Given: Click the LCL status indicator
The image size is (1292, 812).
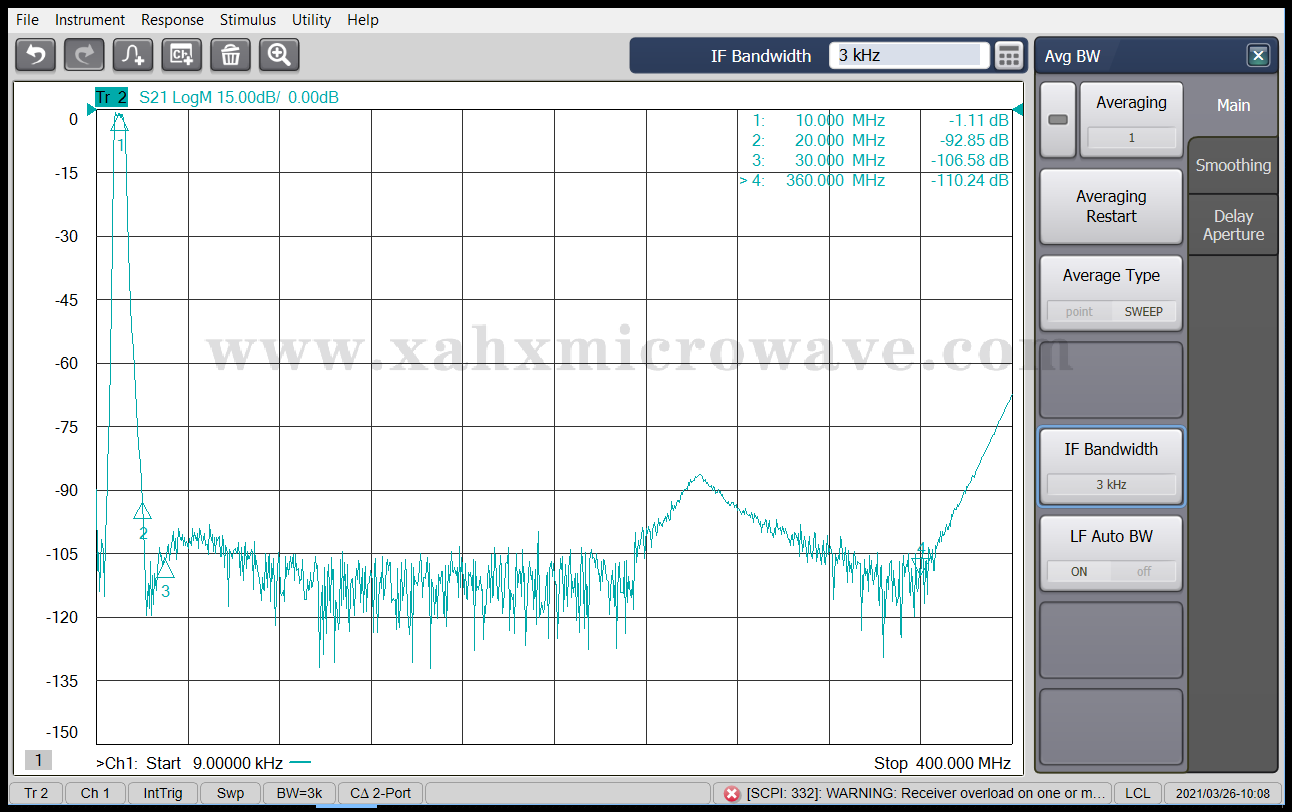Looking at the screenshot, I should pyautogui.click(x=1137, y=793).
